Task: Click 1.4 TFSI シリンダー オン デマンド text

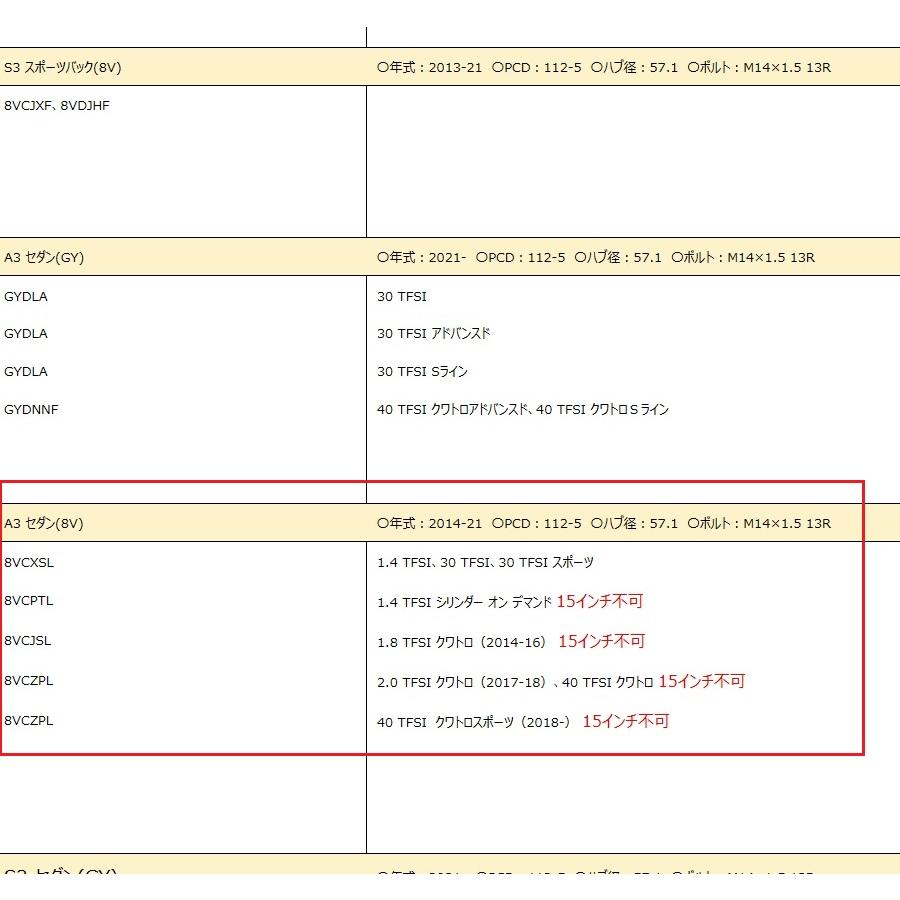Action: (x=464, y=602)
